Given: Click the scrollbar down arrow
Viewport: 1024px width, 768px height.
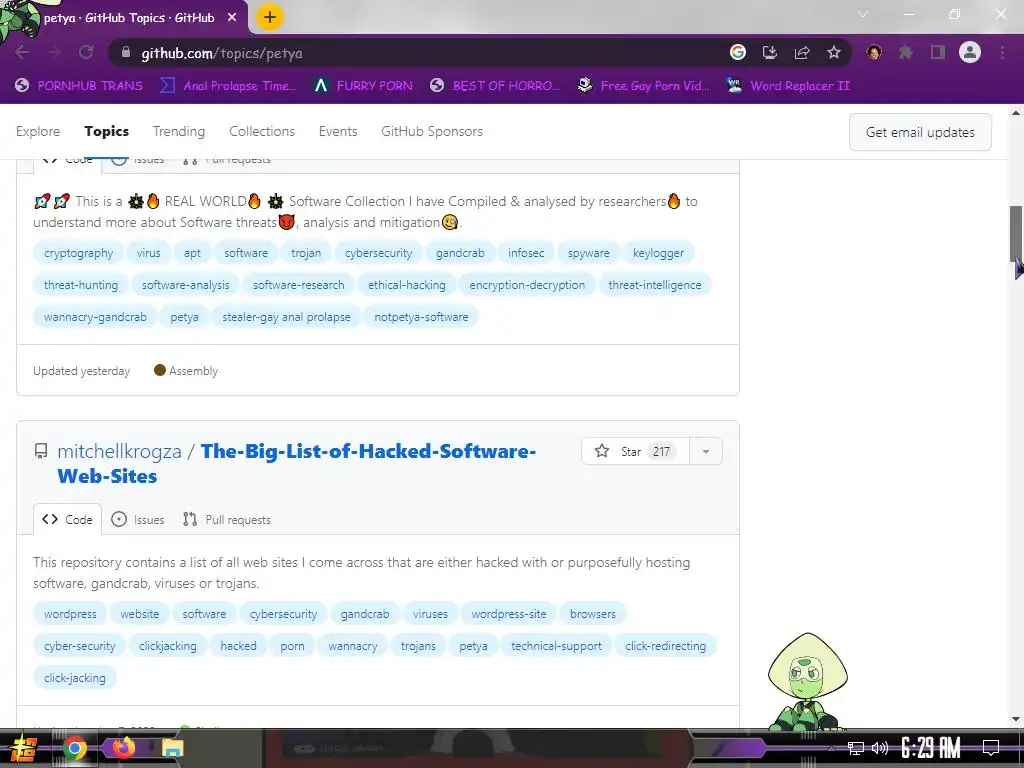Looking at the screenshot, I should [1016, 719].
